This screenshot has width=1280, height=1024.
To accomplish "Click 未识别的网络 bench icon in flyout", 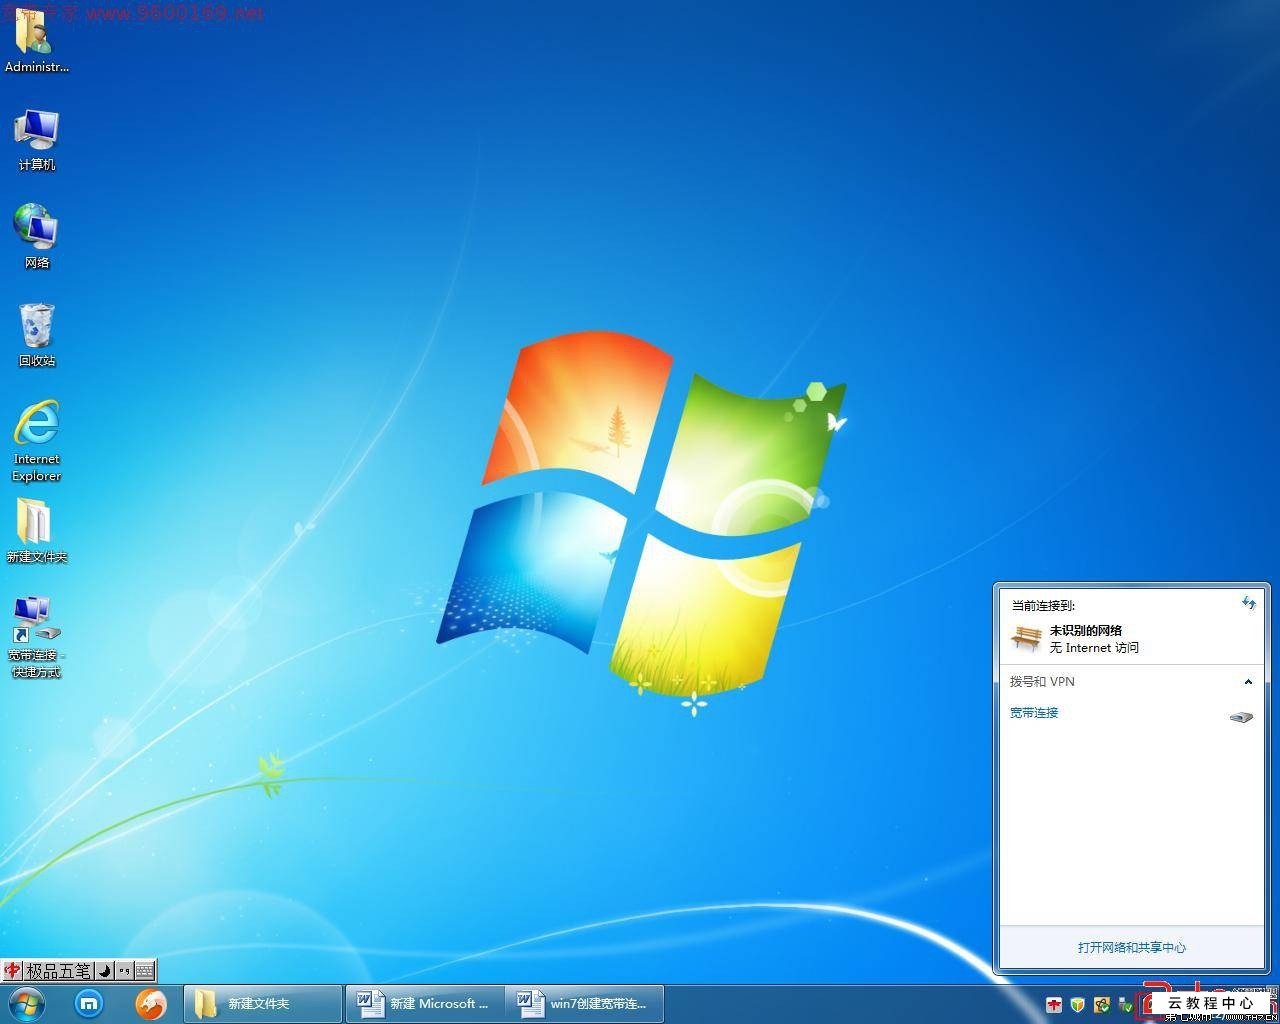I will [1026, 638].
